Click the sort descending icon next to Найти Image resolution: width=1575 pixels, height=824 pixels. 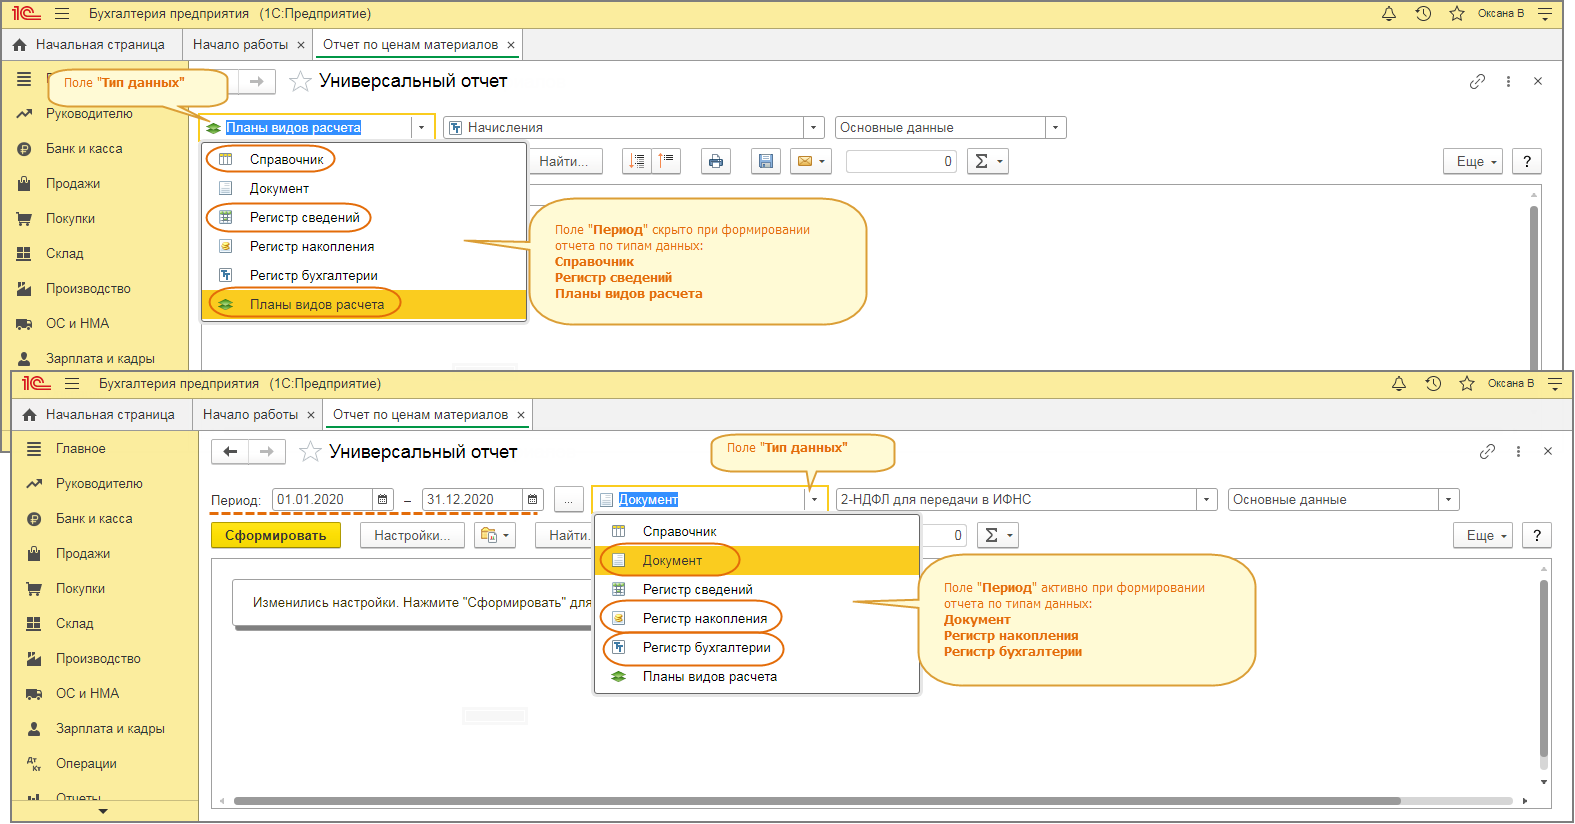click(637, 161)
